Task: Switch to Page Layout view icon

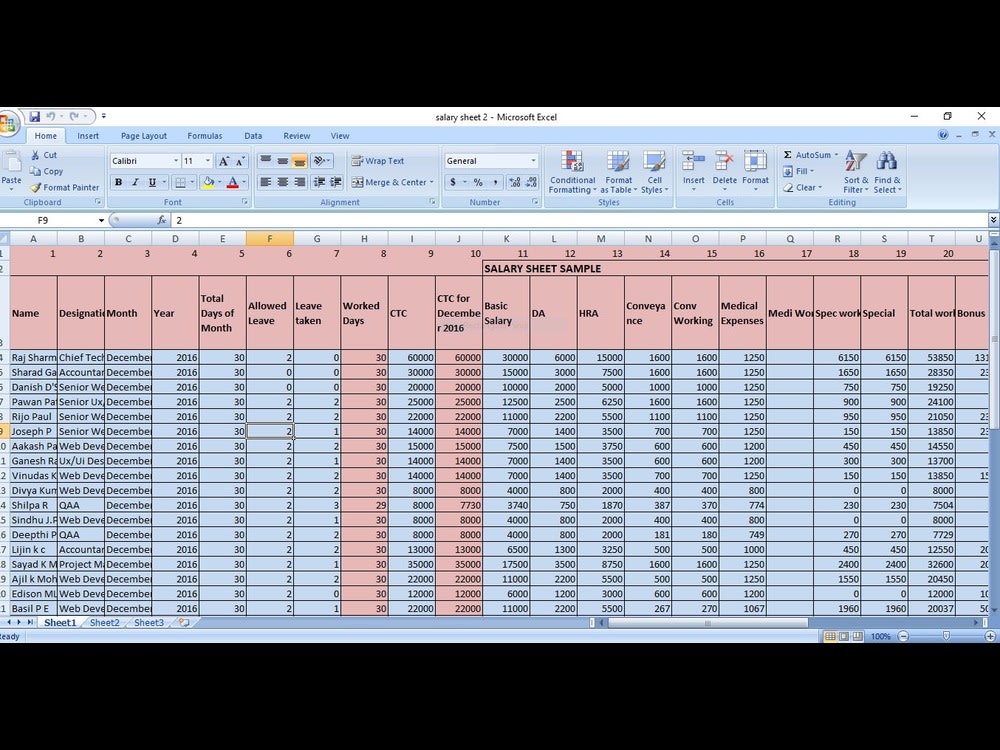Action: (844, 636)
